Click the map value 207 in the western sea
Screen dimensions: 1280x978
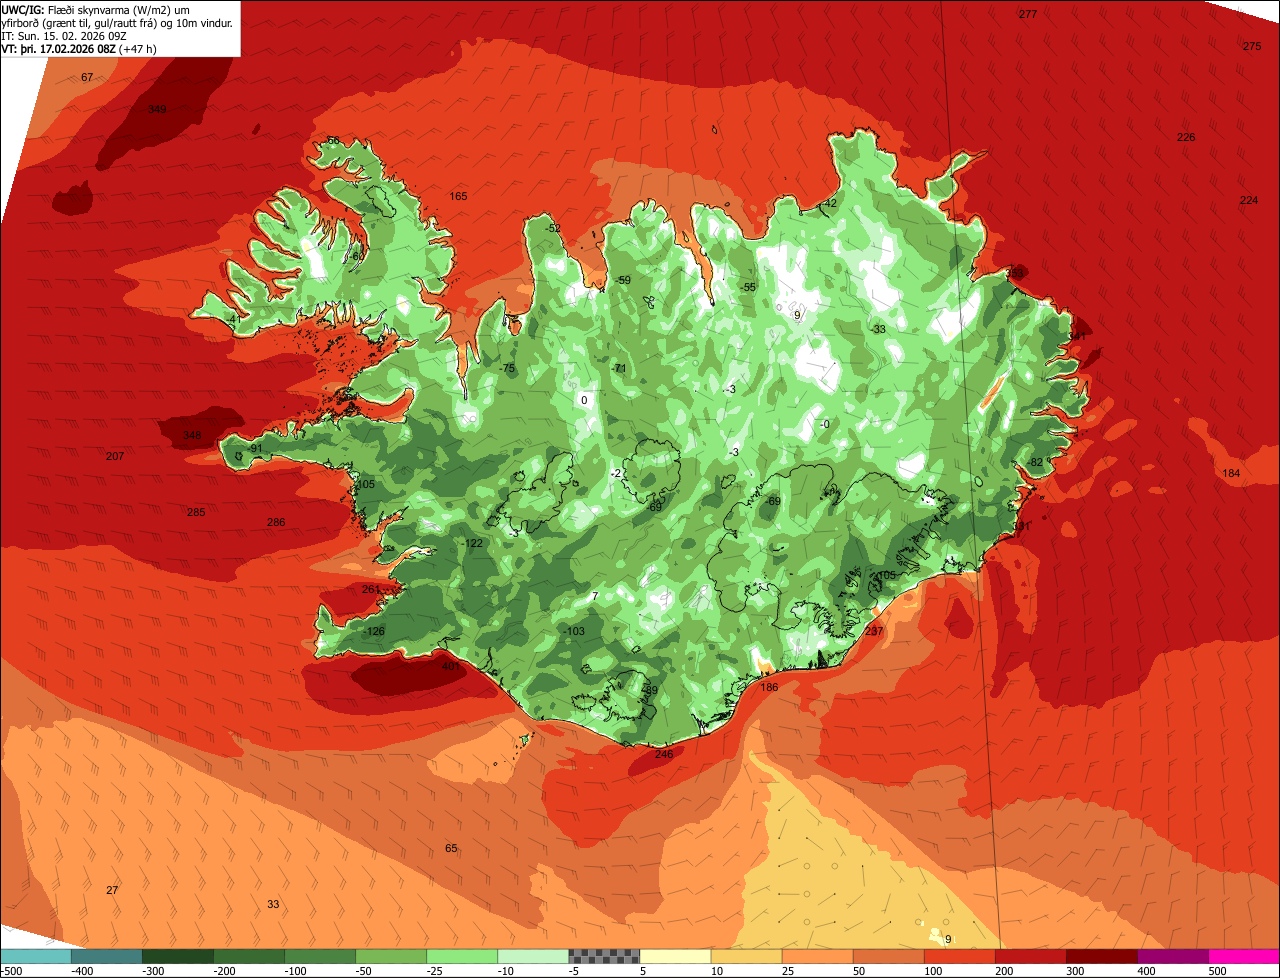[x=115, y=457]
